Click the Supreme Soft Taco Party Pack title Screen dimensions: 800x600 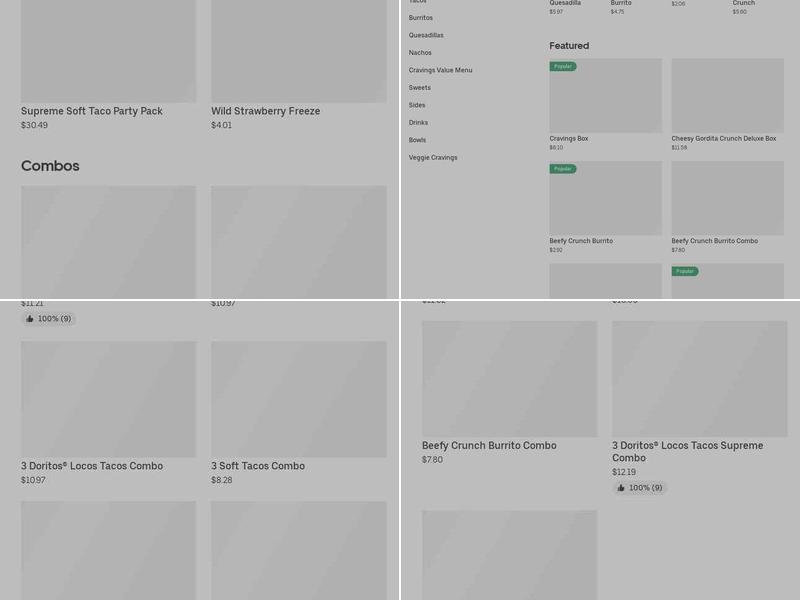(x=92, y=111)
